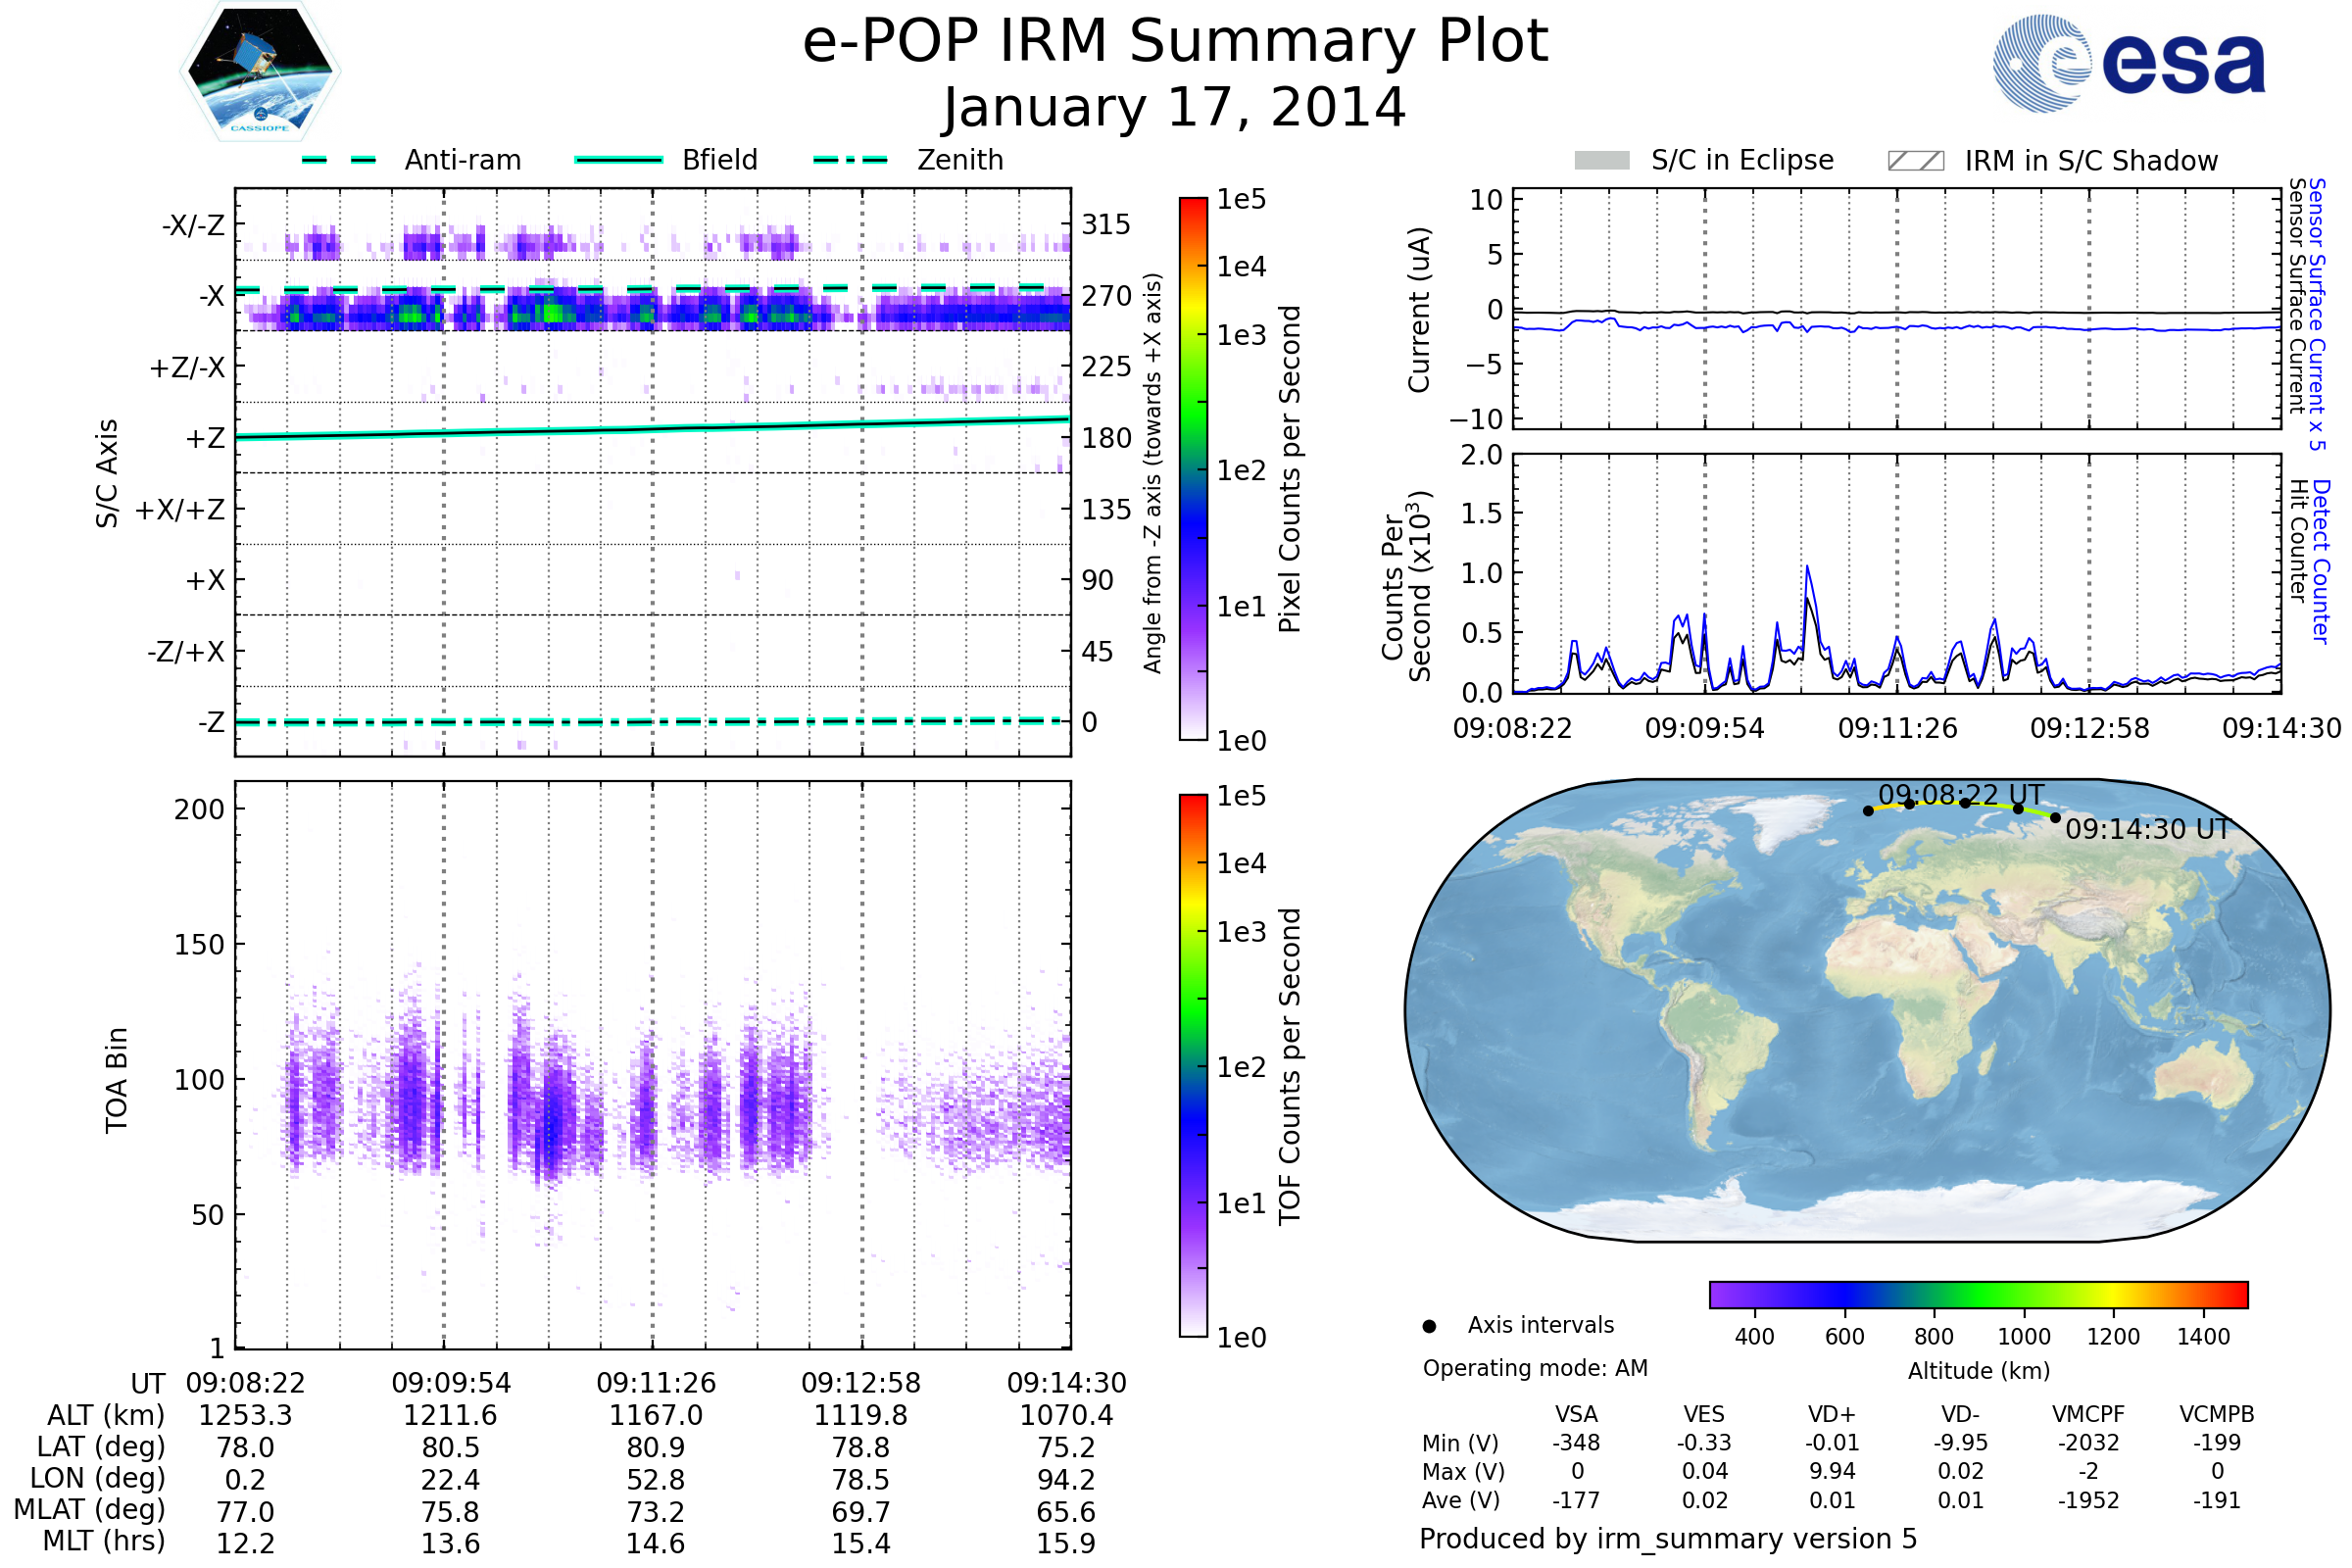2352x1568 pixels.
Task: Click the Sensor Surface Current x 5 label
Action: [2317, 313]
